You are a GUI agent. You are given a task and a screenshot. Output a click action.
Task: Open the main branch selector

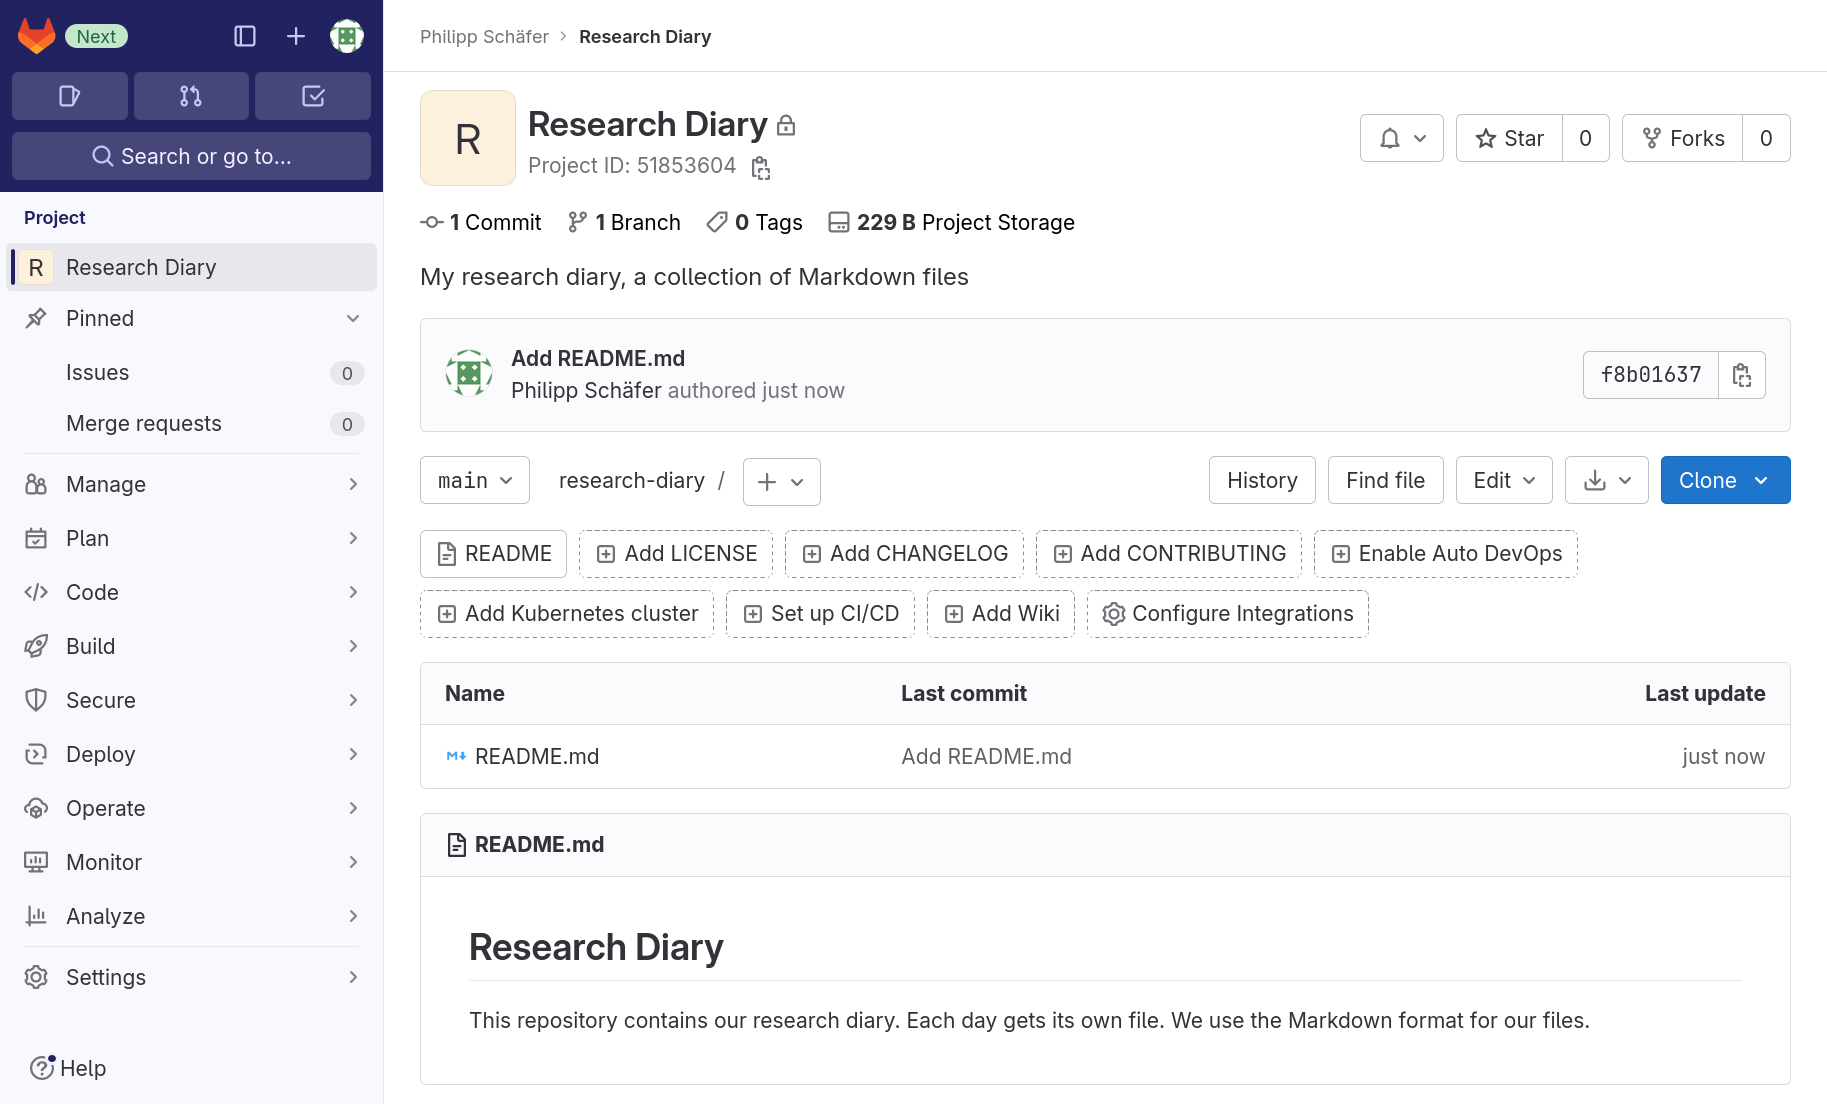coord(474,480)
